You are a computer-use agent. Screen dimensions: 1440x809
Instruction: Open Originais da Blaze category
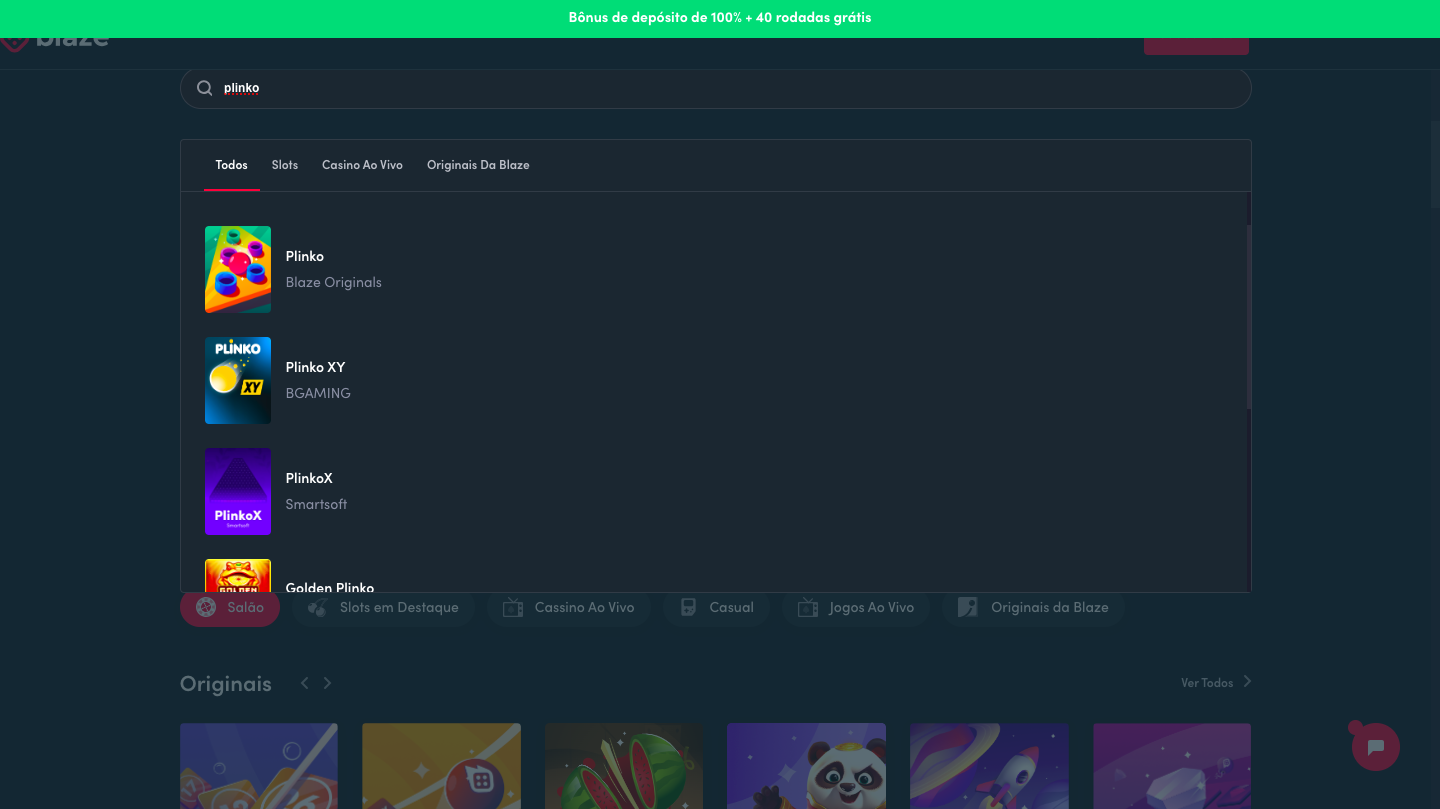[1033, 607]
